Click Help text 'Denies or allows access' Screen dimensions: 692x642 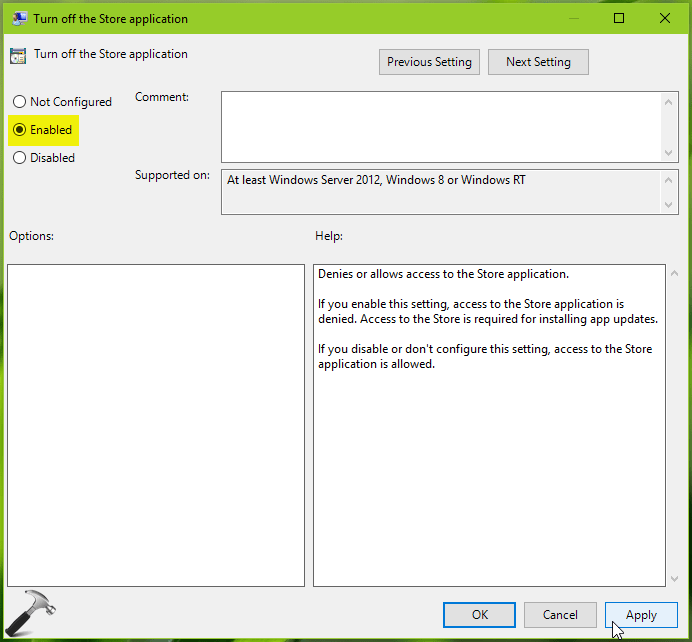443,274
